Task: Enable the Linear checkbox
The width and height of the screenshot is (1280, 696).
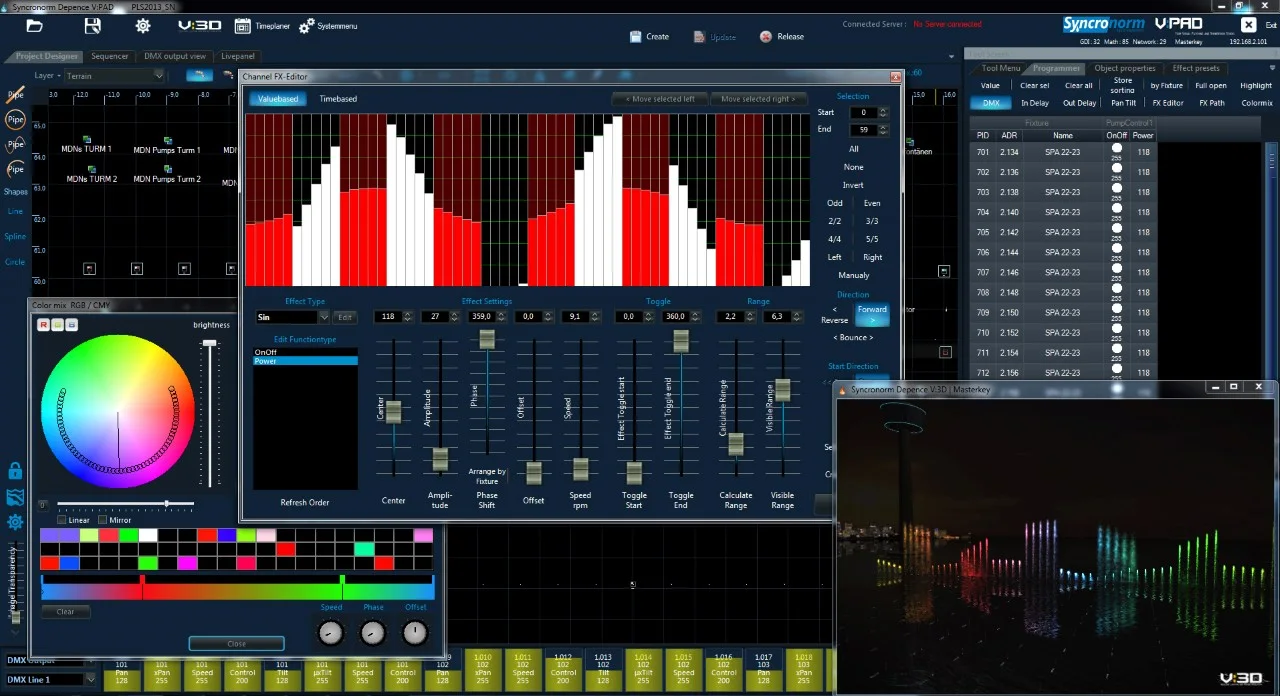Action: pos(62,520)
